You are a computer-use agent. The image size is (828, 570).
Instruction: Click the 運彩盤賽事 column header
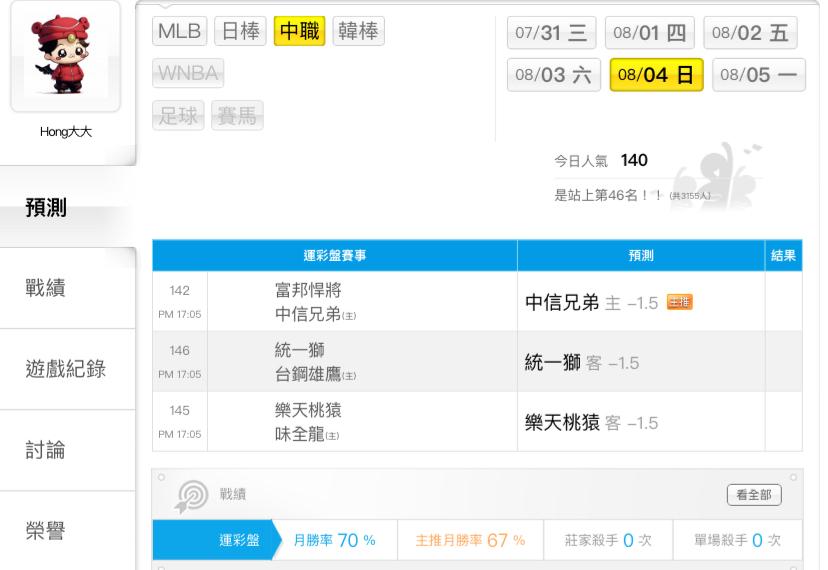(x=335, y=256)
